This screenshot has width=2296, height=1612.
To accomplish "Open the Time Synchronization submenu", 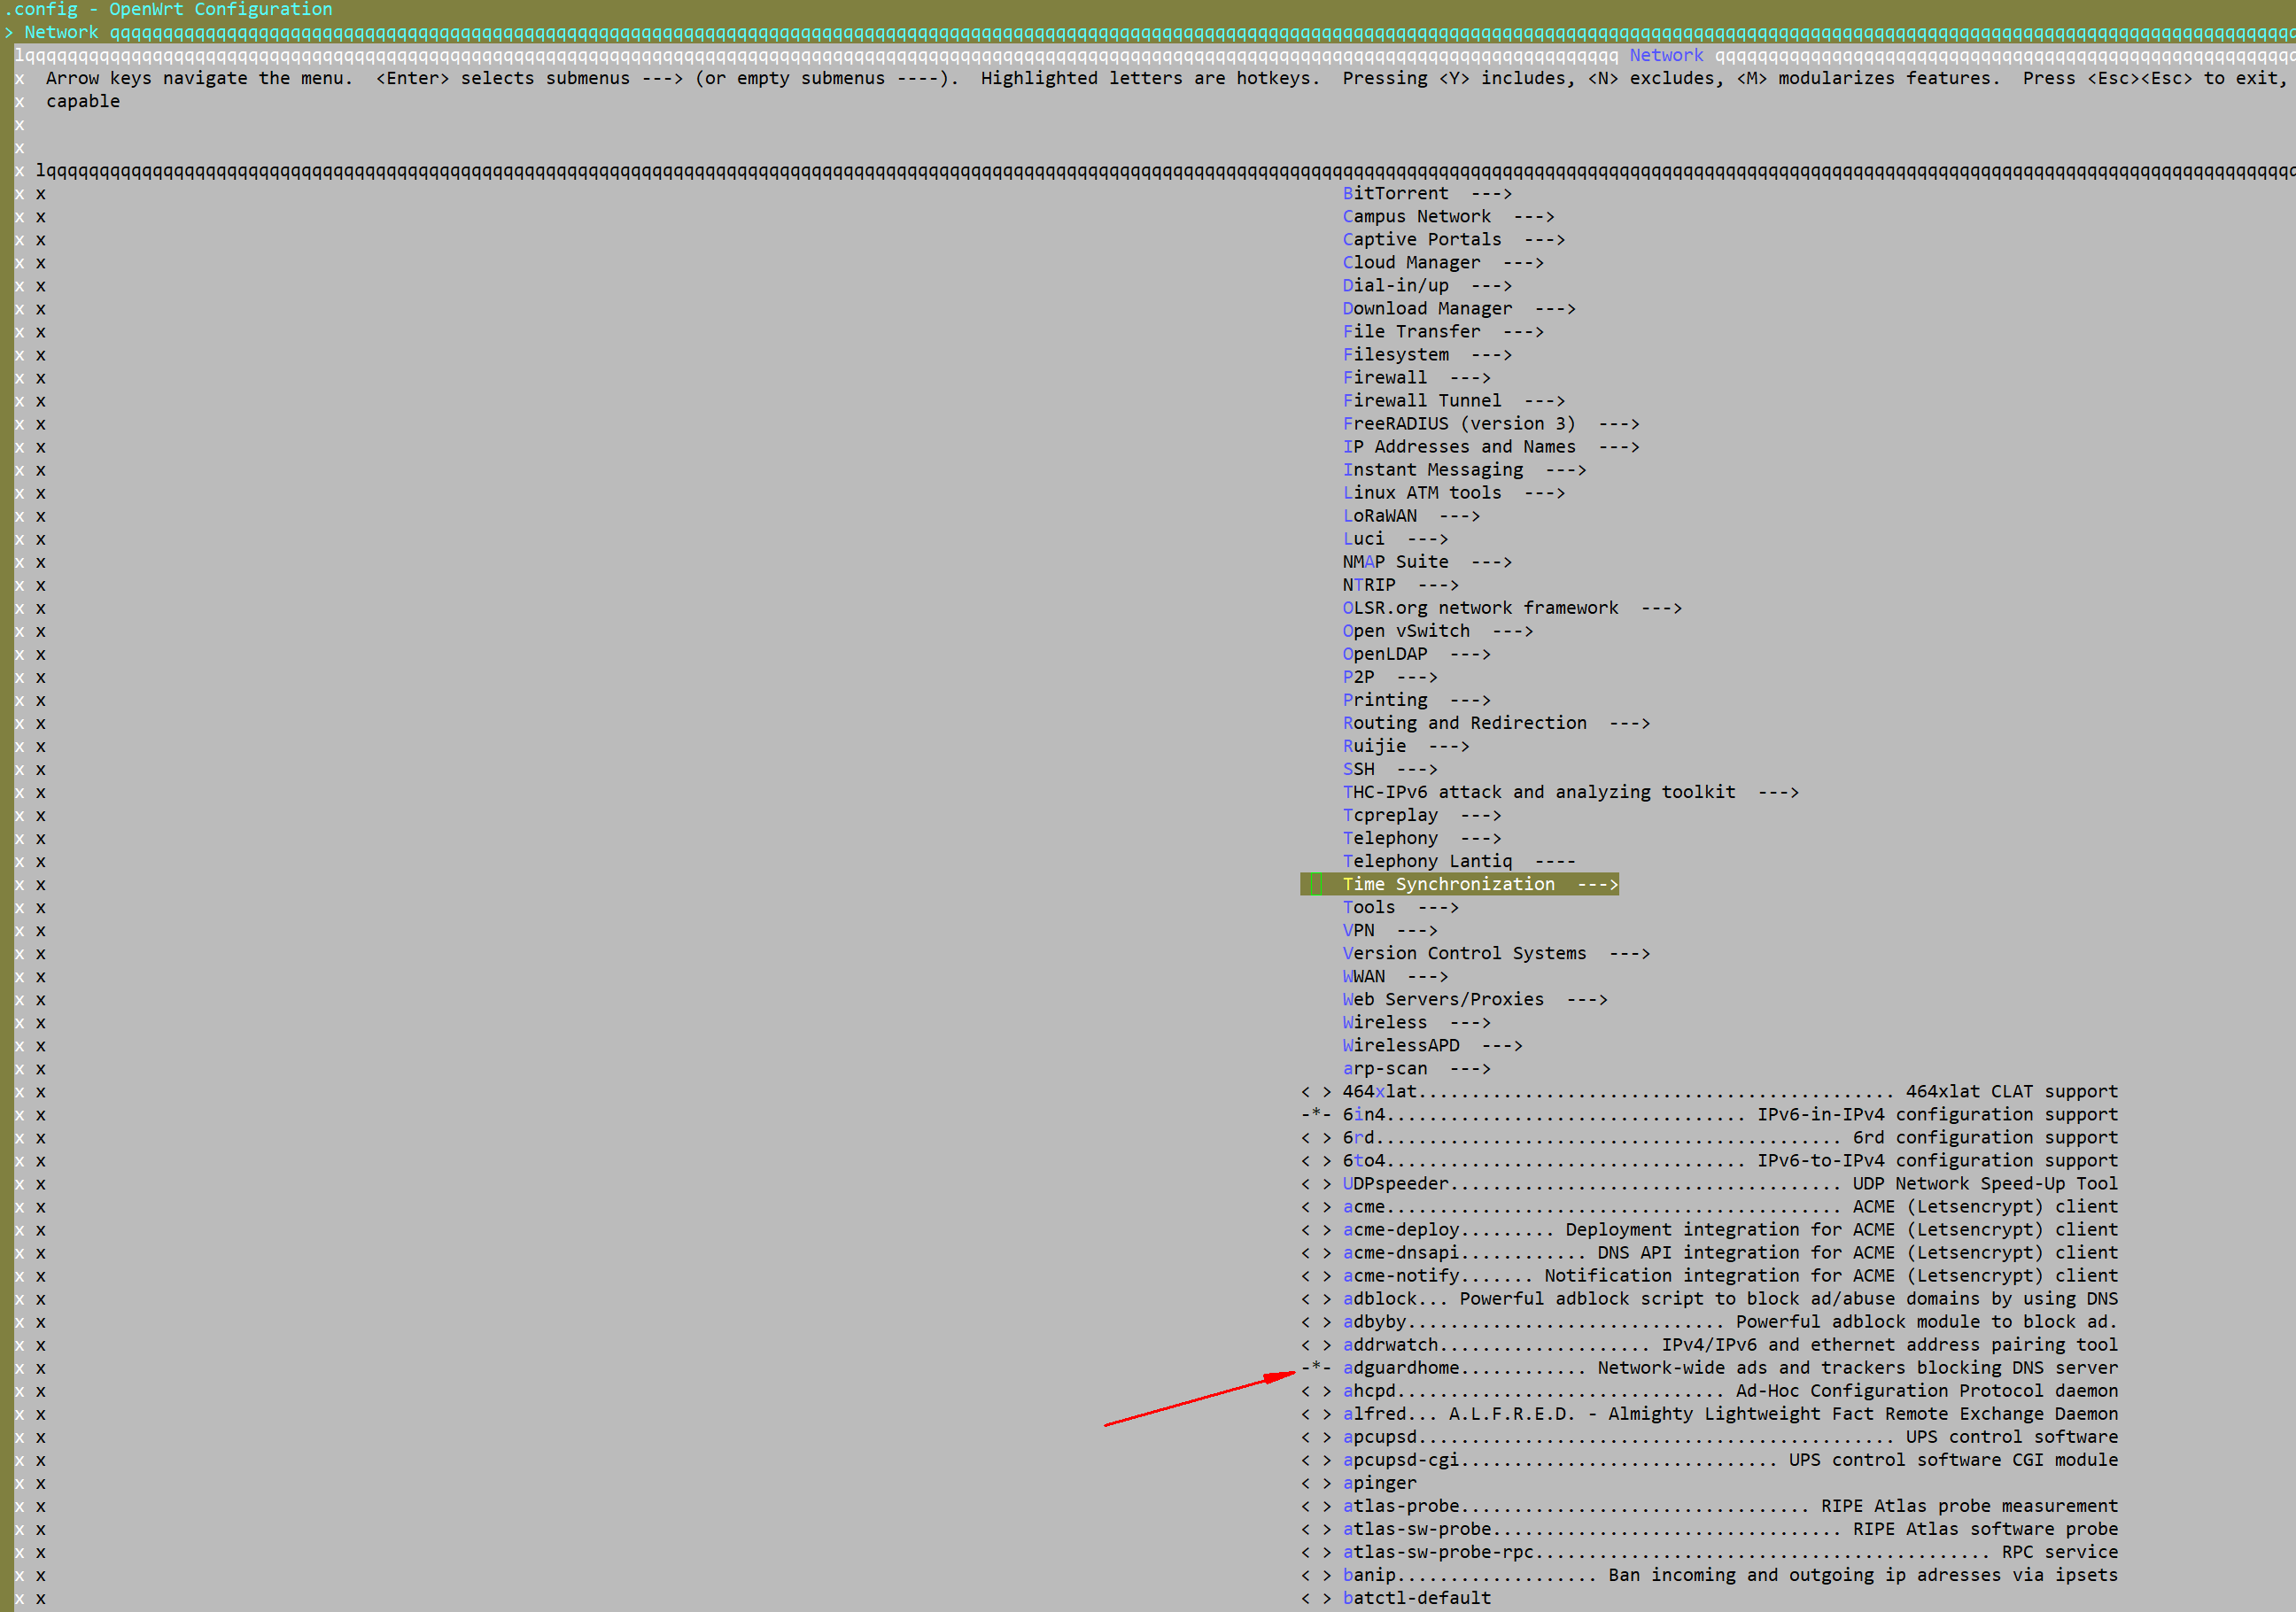I will click(x=1449, y=883).
